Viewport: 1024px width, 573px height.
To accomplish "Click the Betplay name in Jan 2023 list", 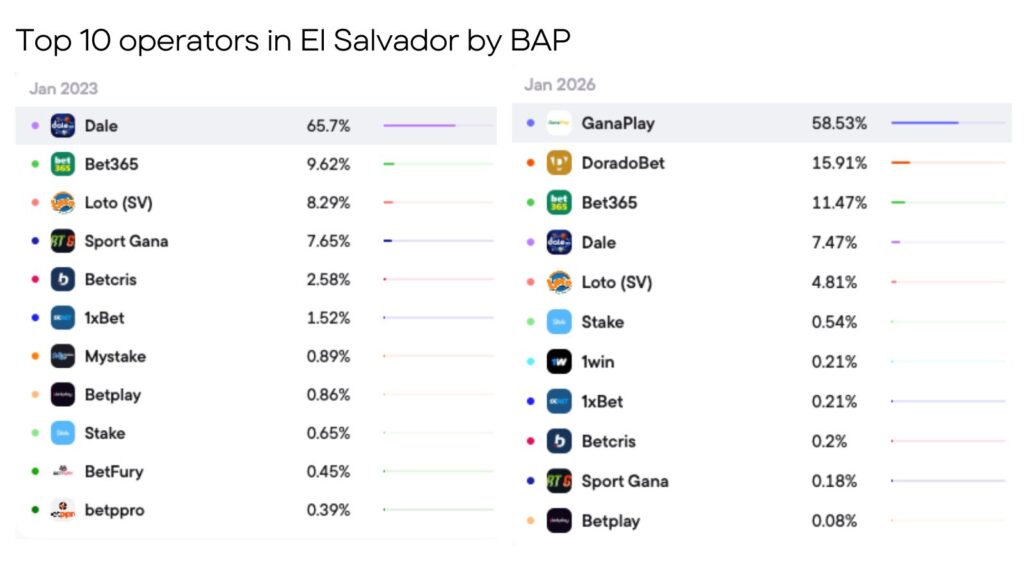I will click(x=112, y=395).
